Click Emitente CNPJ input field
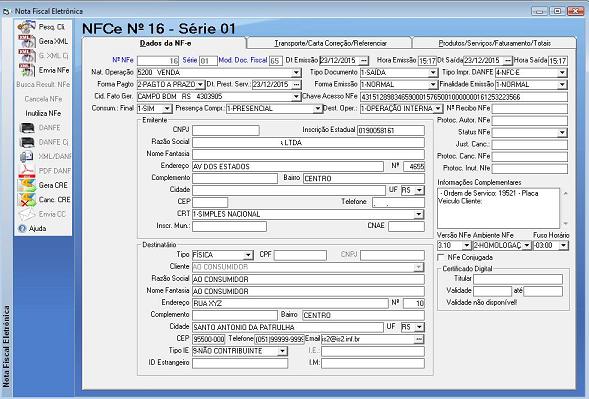Viewport: 589px width, 399px height. 226,130
